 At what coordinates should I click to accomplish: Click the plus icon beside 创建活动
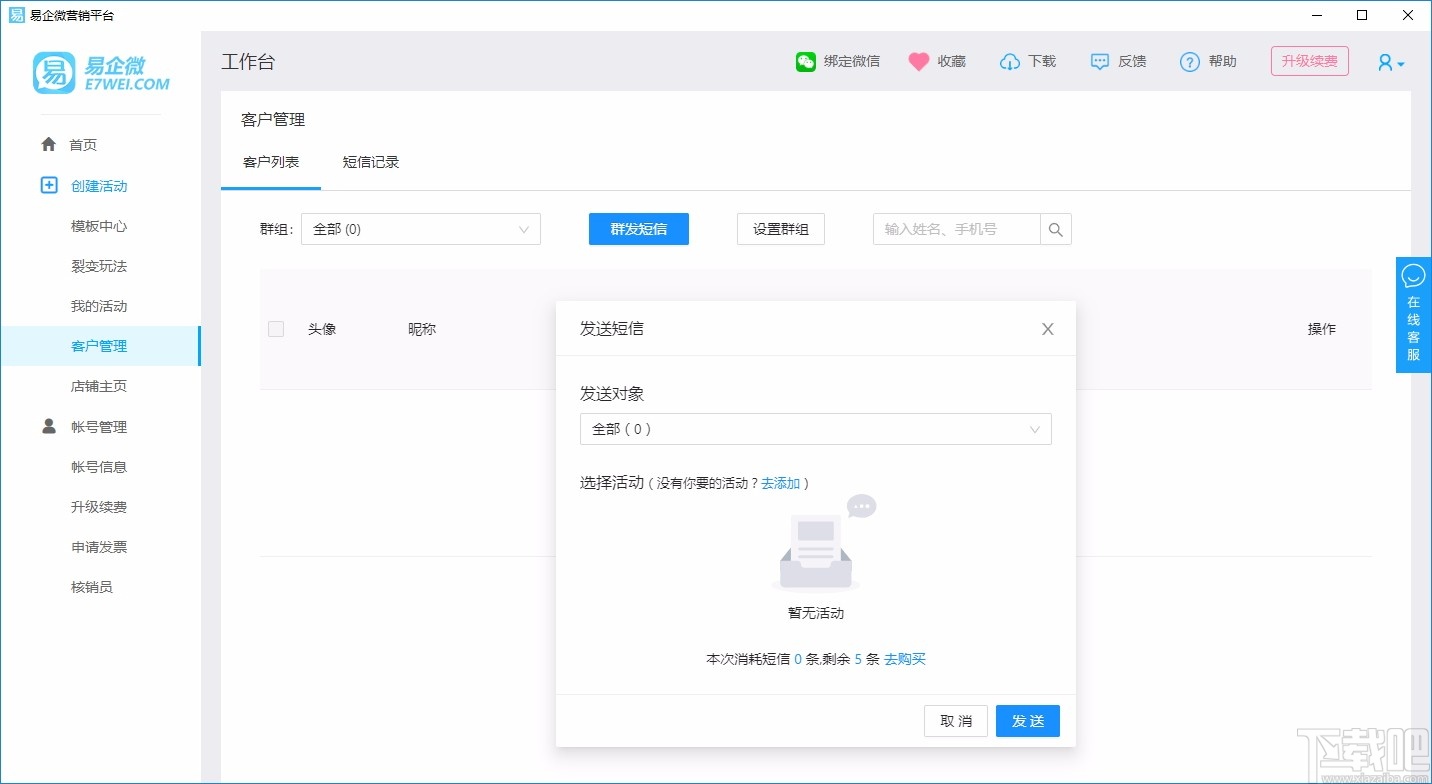[47, 185]
